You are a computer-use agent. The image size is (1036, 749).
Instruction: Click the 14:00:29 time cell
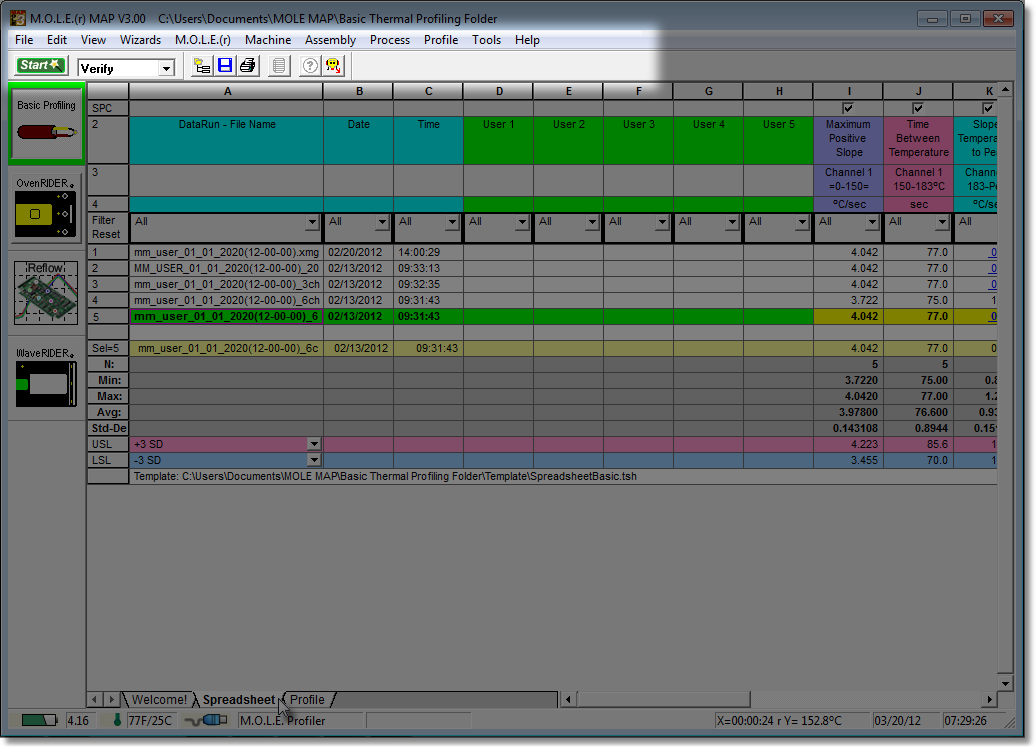pos(428,252)
